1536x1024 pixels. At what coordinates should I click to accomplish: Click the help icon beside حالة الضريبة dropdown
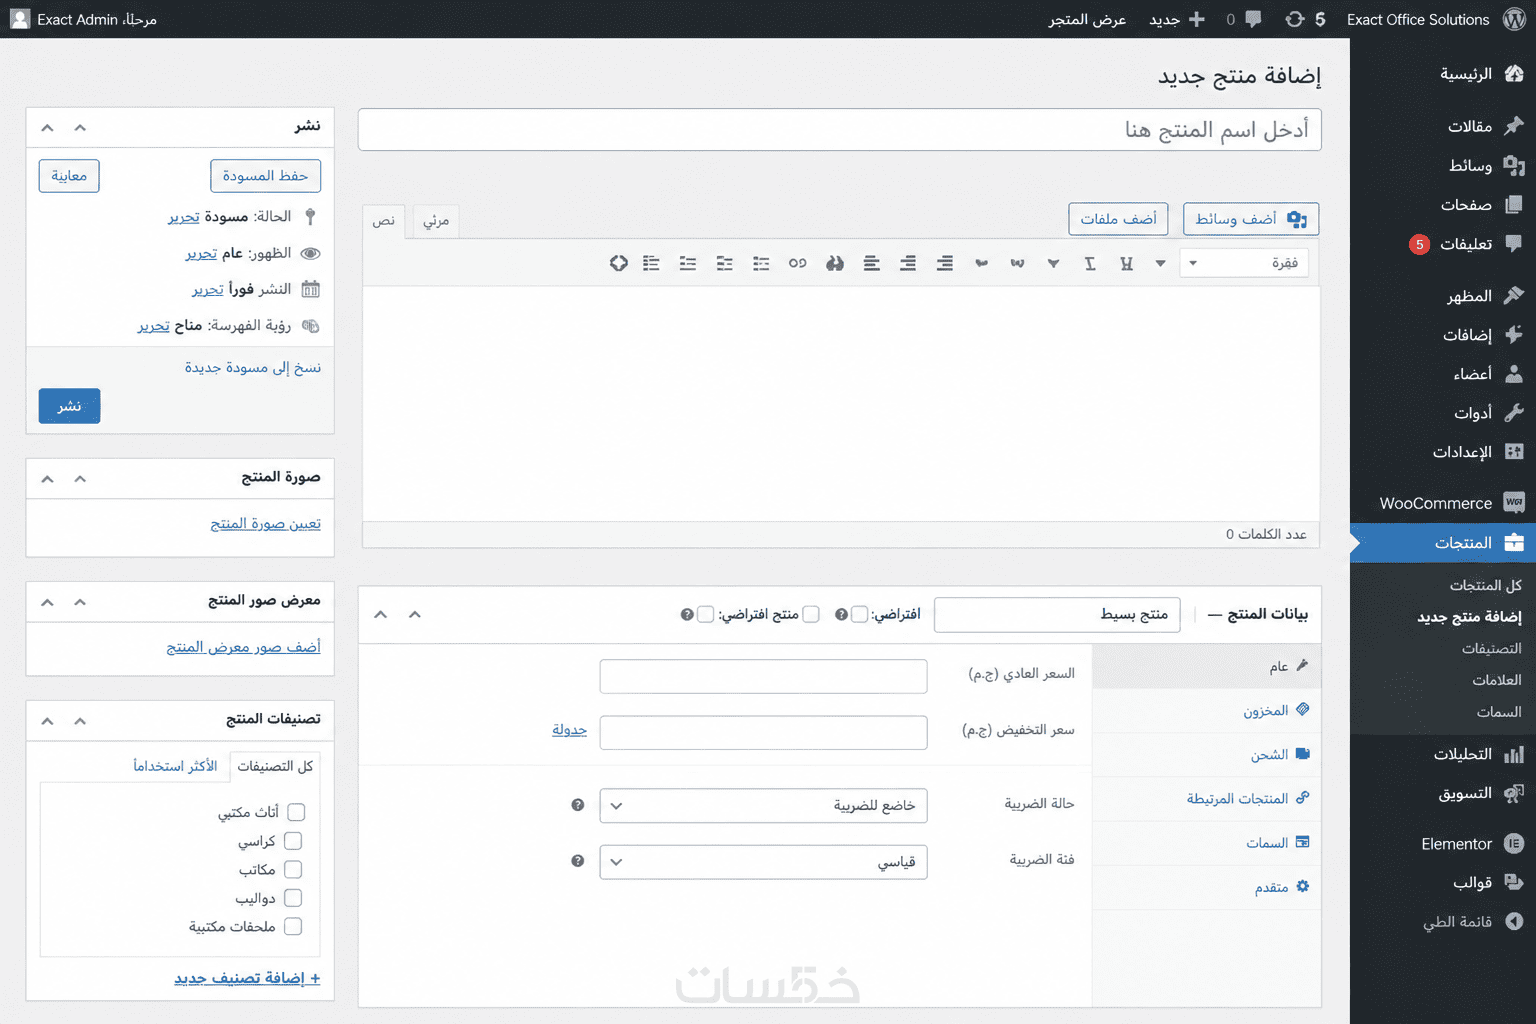pyautogui.click(x=577, y=805)
